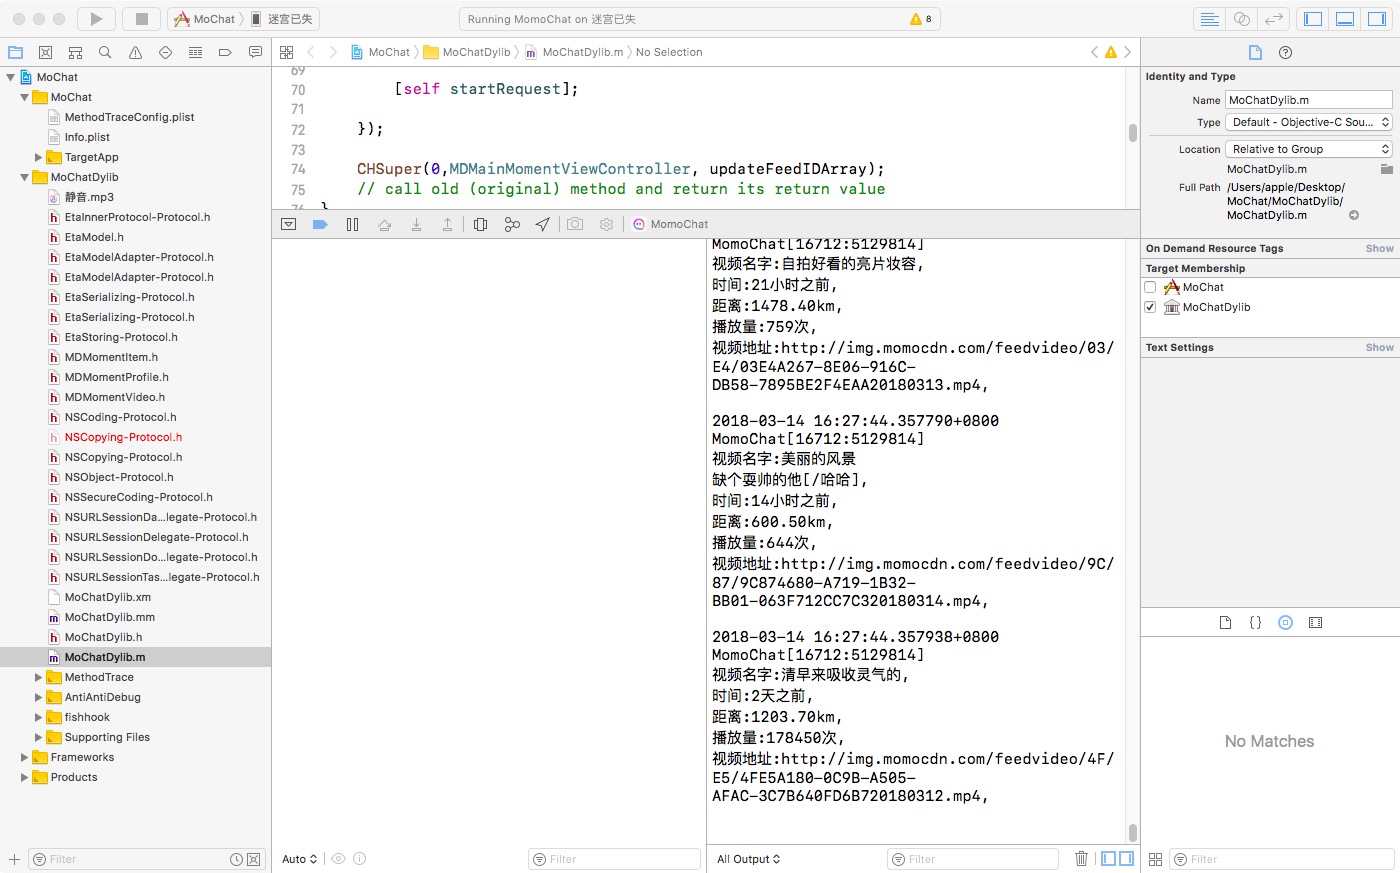Select MomoChat process in the debug bar
The image size is (1400, 873).
click(670, 224)
